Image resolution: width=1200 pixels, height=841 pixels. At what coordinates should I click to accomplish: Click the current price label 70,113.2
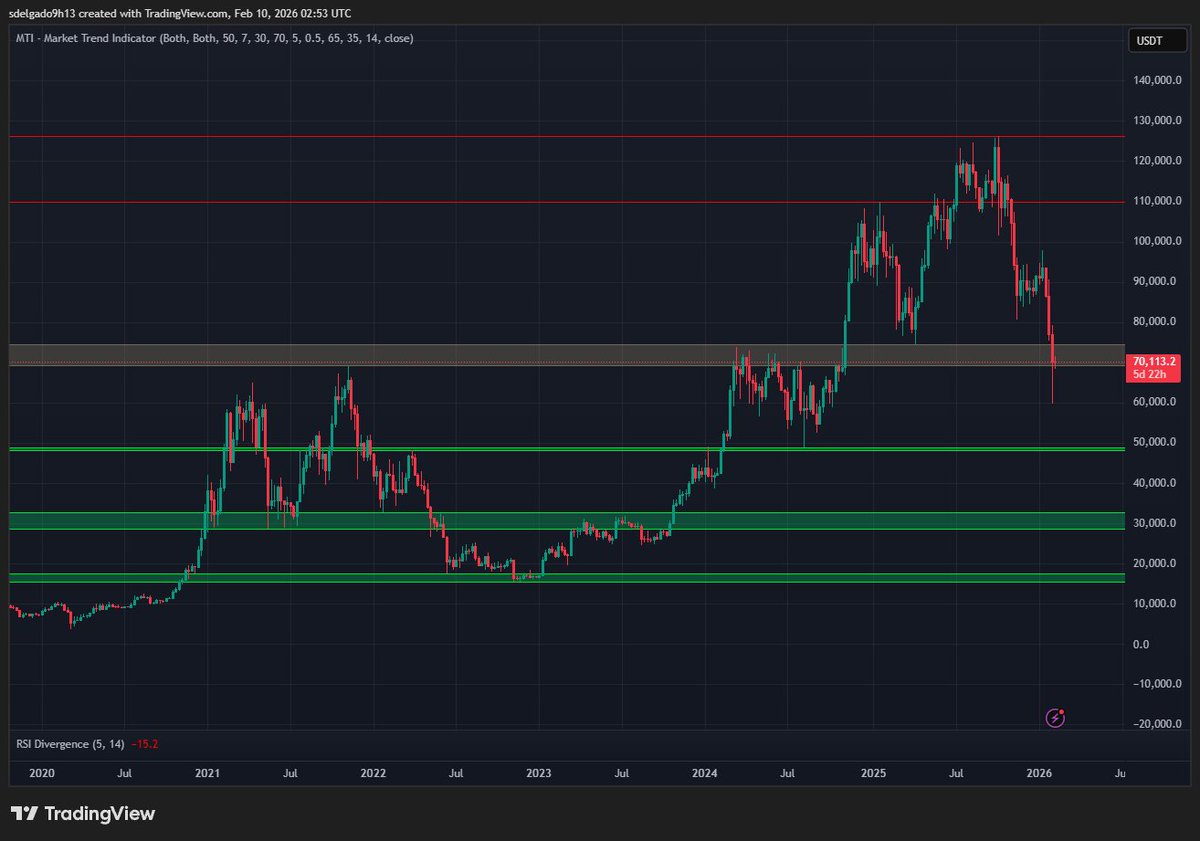[1153, 361]
